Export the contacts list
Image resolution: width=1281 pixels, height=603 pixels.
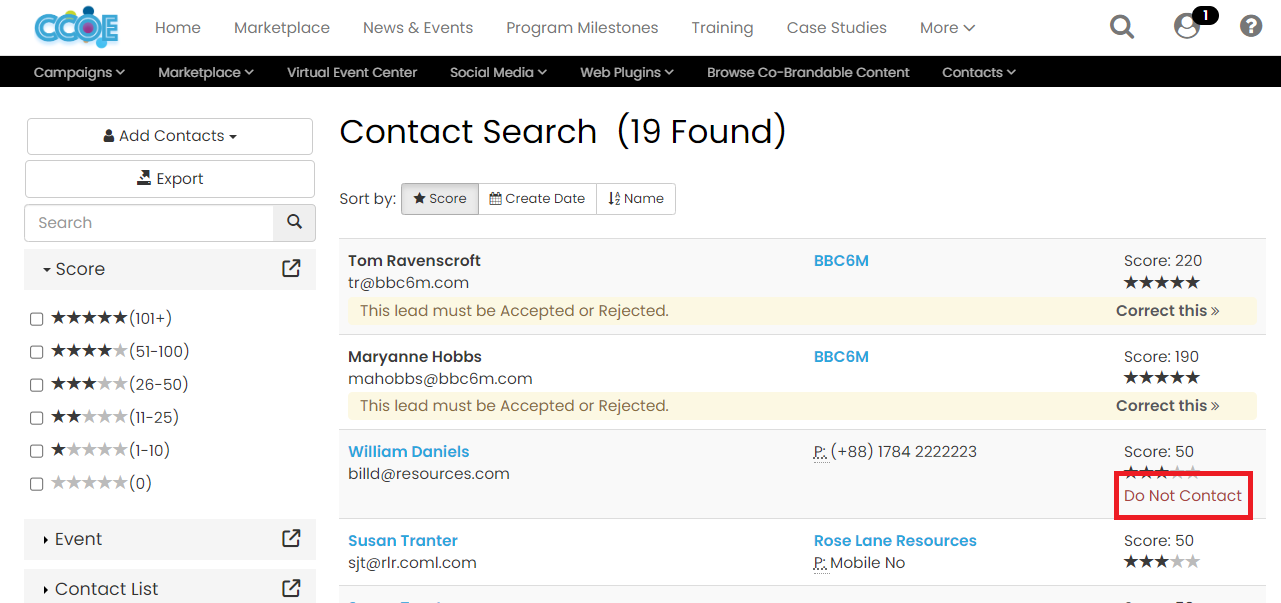[170, 179]
